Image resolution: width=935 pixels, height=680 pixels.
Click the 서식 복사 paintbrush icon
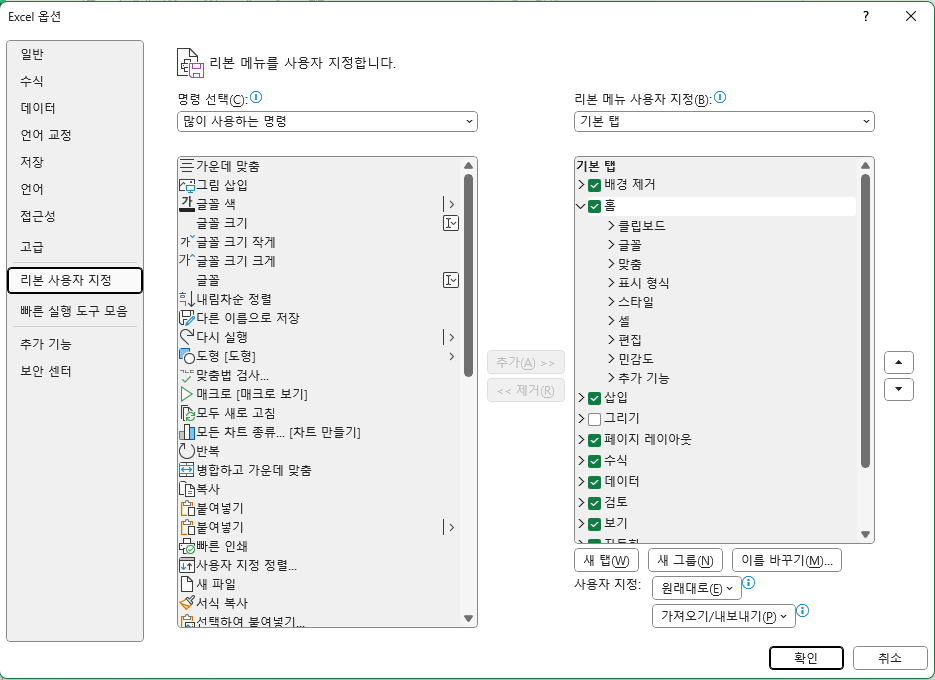[x=187, y=603]
